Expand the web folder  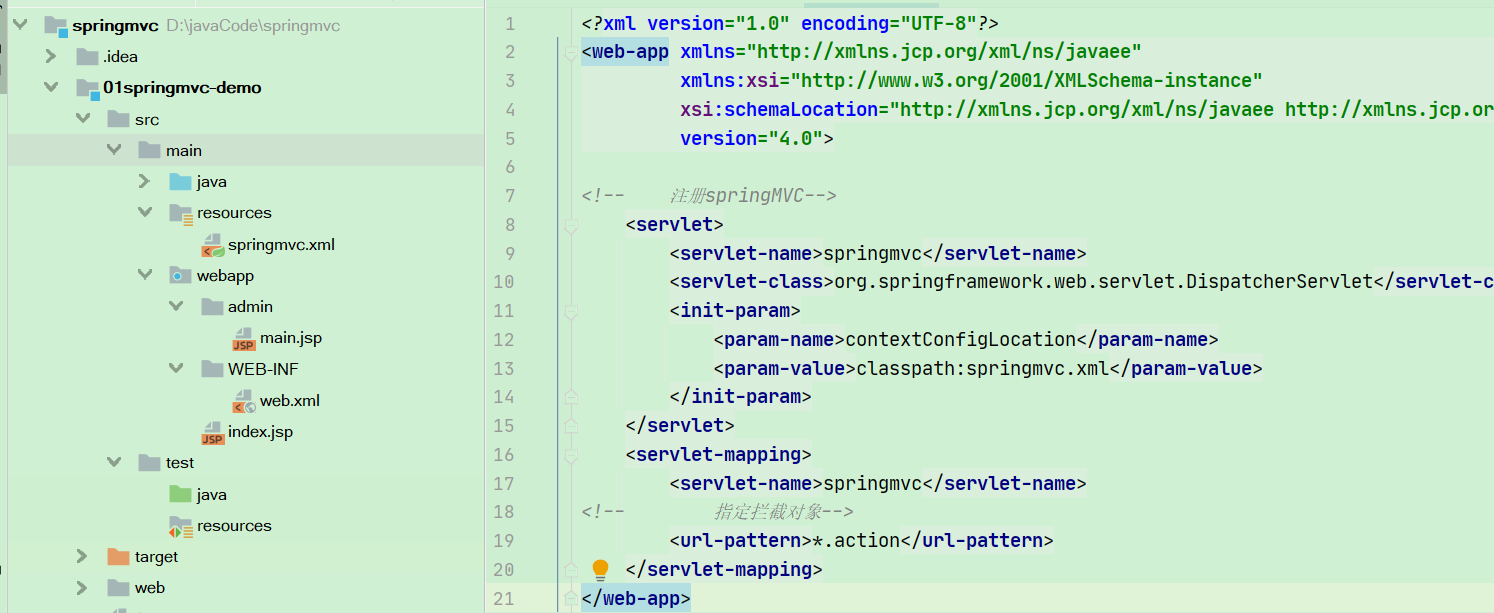click(82, 588)
